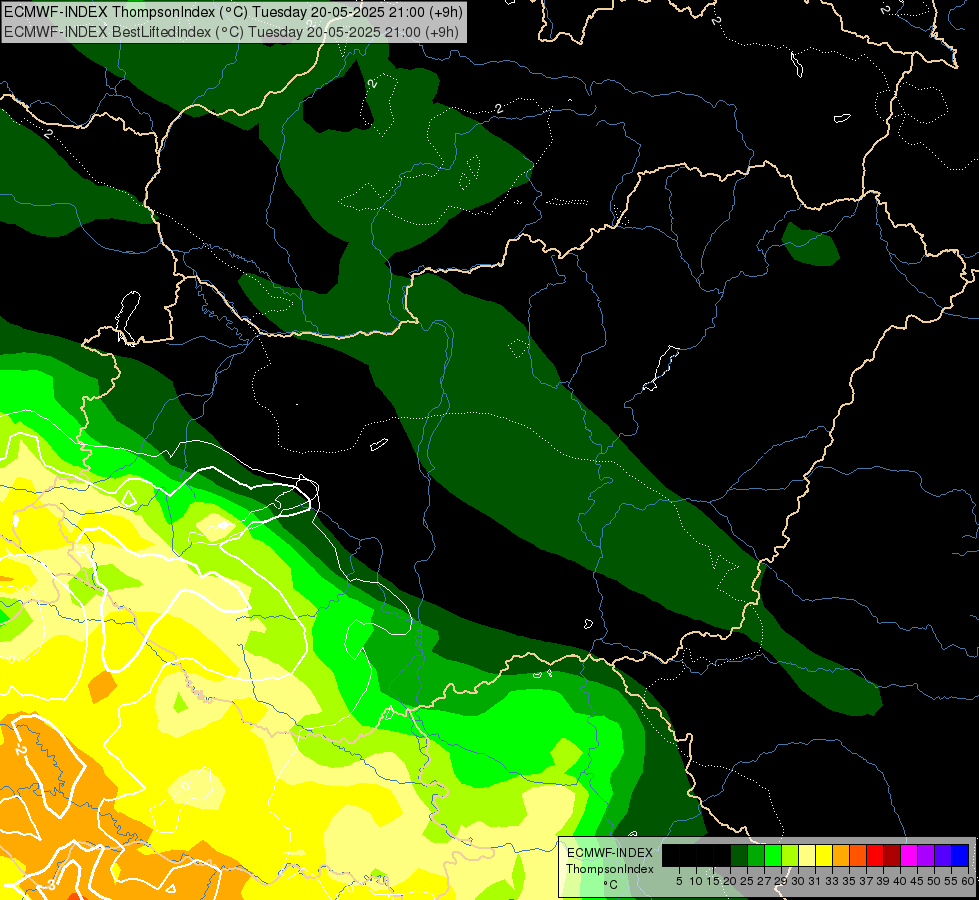Click the legend tick value 30
This screenshot has width=979, height=900.
tap(799, 881)
